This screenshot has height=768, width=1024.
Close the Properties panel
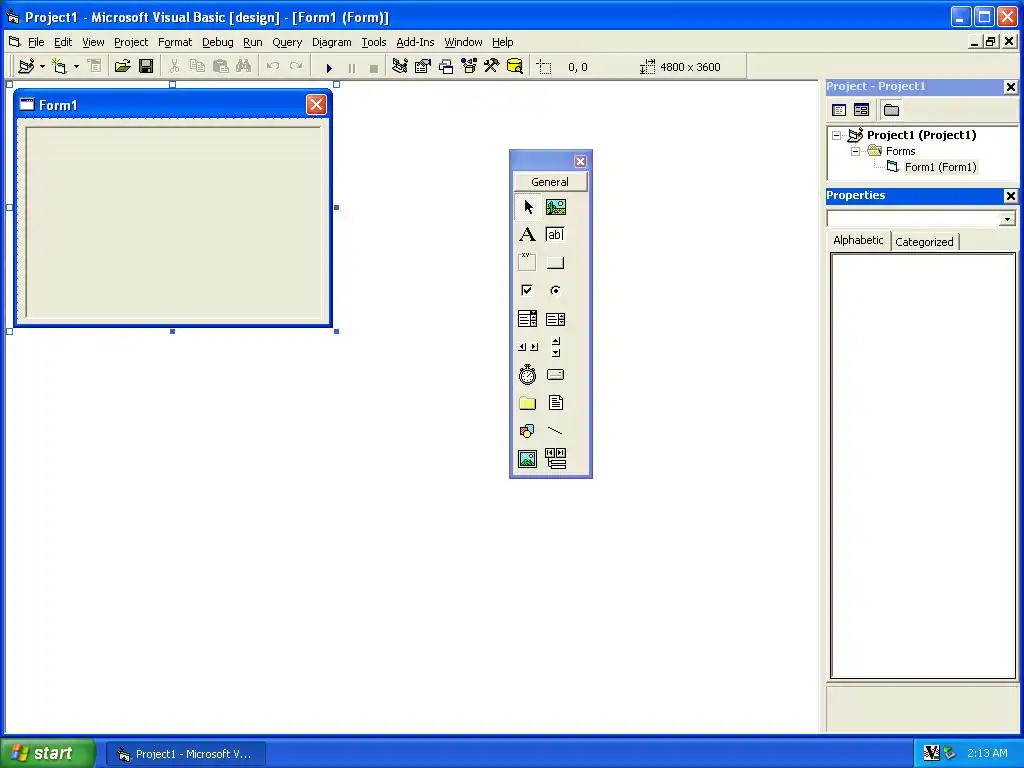(x=1010, y=196)
